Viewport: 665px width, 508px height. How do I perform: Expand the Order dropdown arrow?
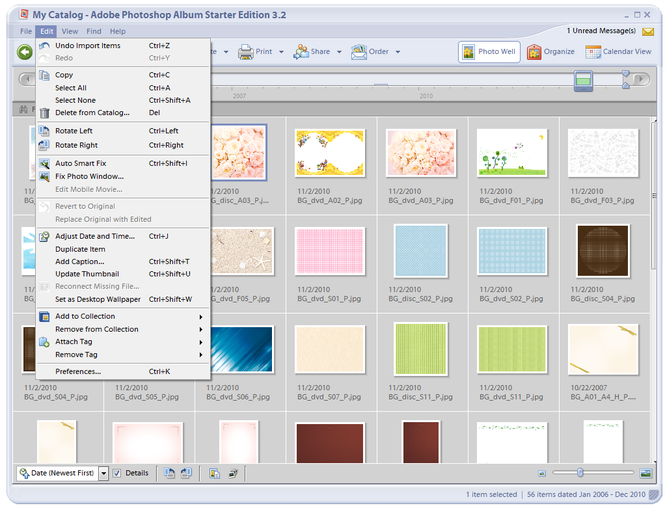(398, 52)
